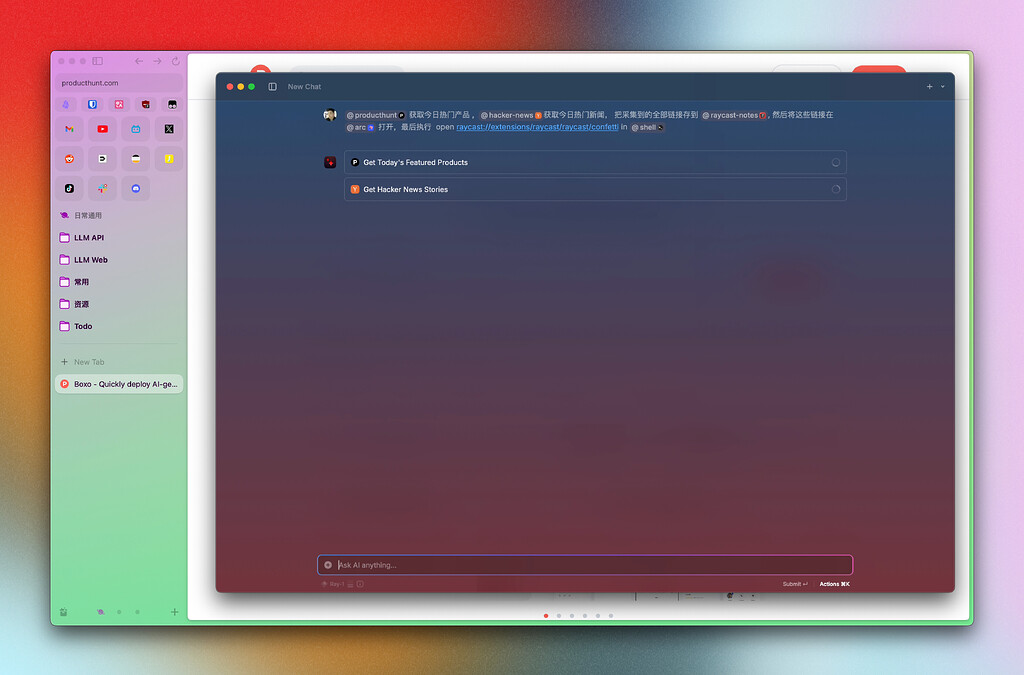Toggle the Arc browser sidebar
This screenshot has width=1024, height=675.
pyautogui.click(x=97, y=61)
